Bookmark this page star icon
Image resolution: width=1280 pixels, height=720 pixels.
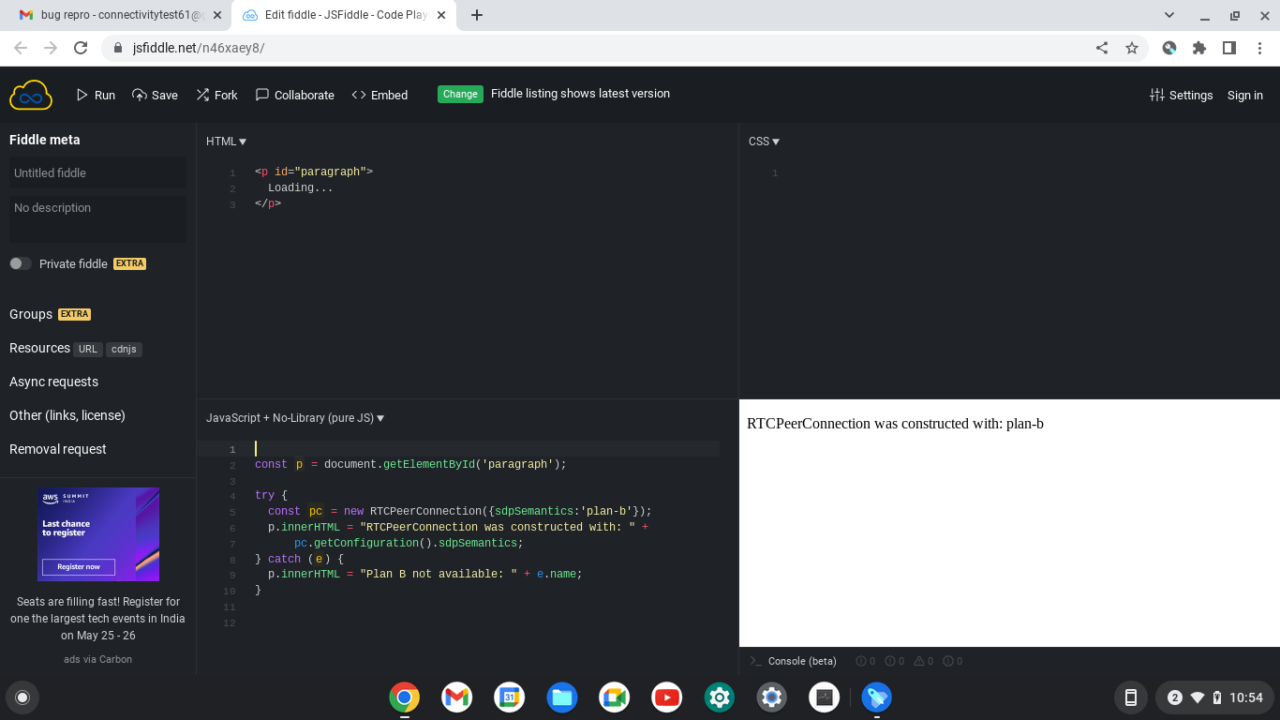1132,48
